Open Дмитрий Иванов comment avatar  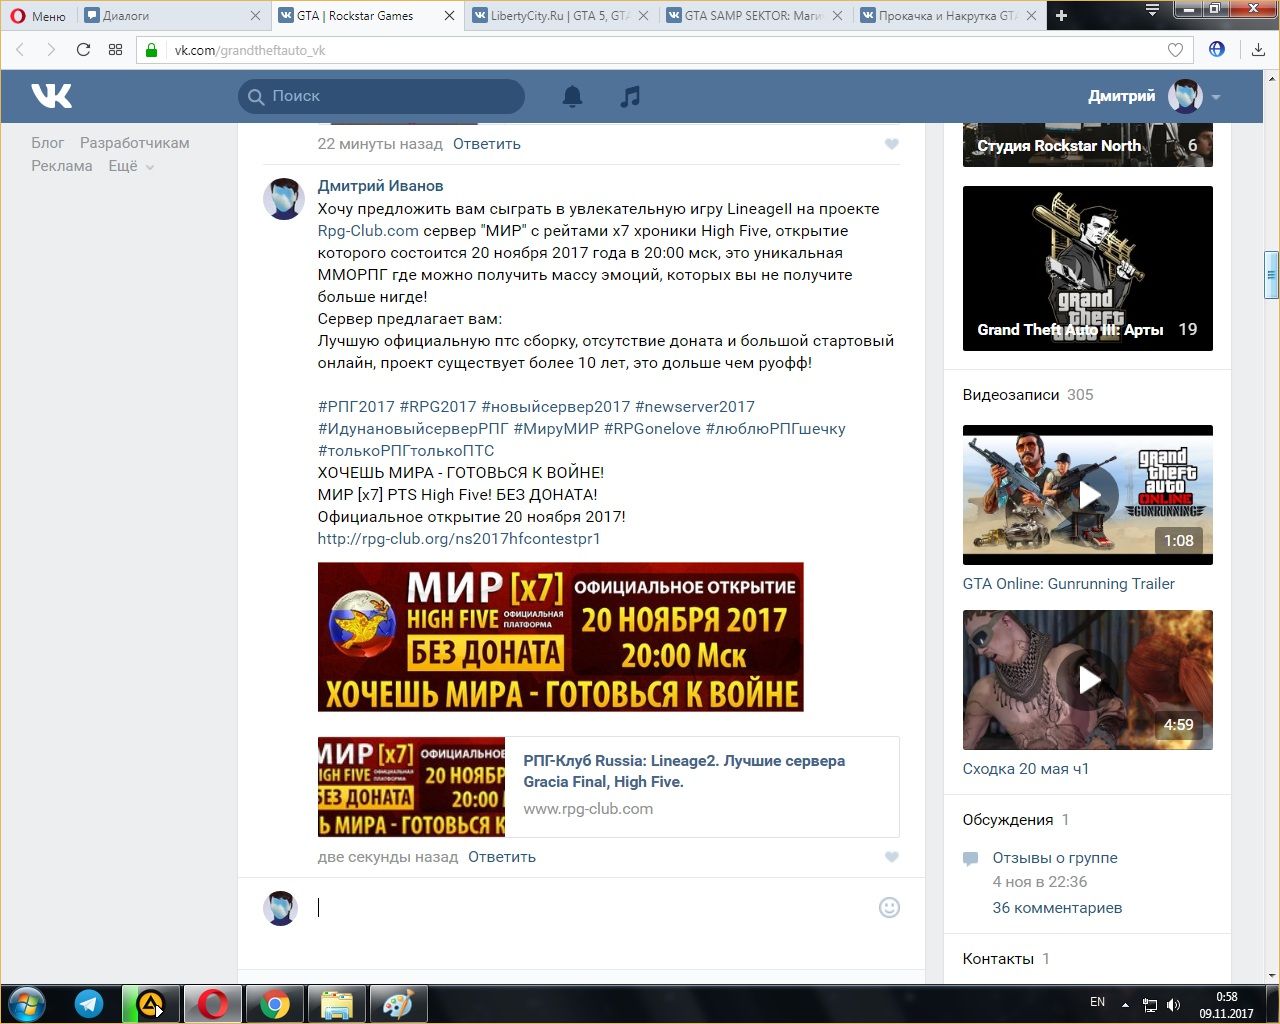coord(284,198)
